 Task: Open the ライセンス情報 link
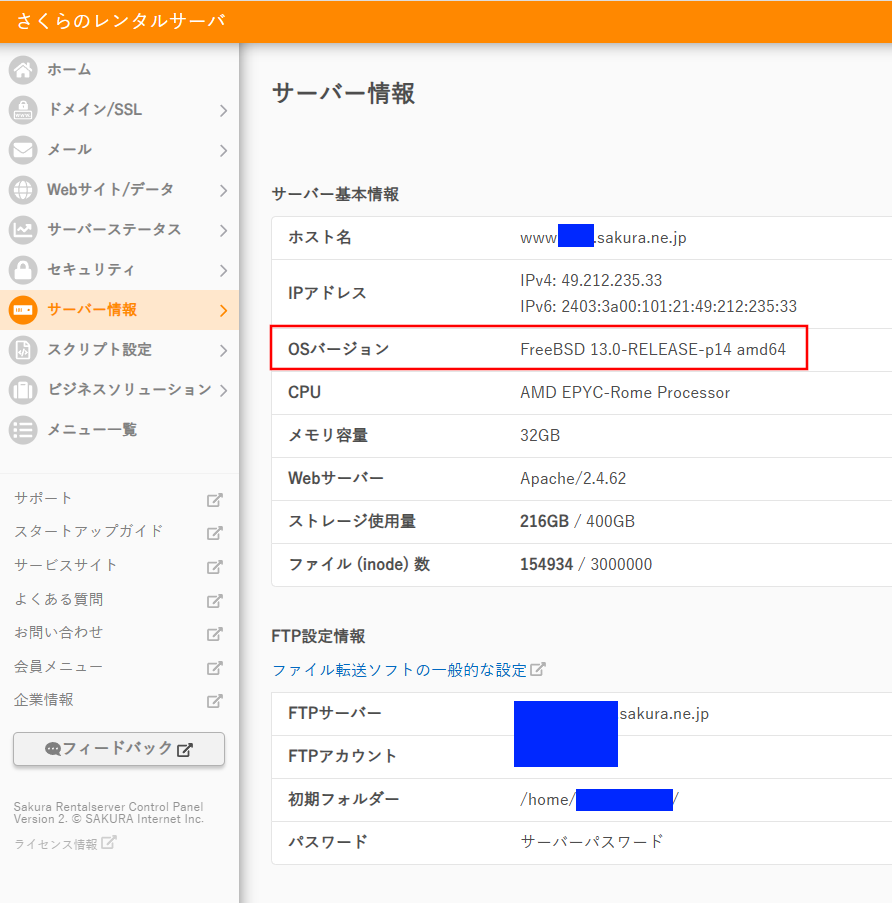[56, 844]
